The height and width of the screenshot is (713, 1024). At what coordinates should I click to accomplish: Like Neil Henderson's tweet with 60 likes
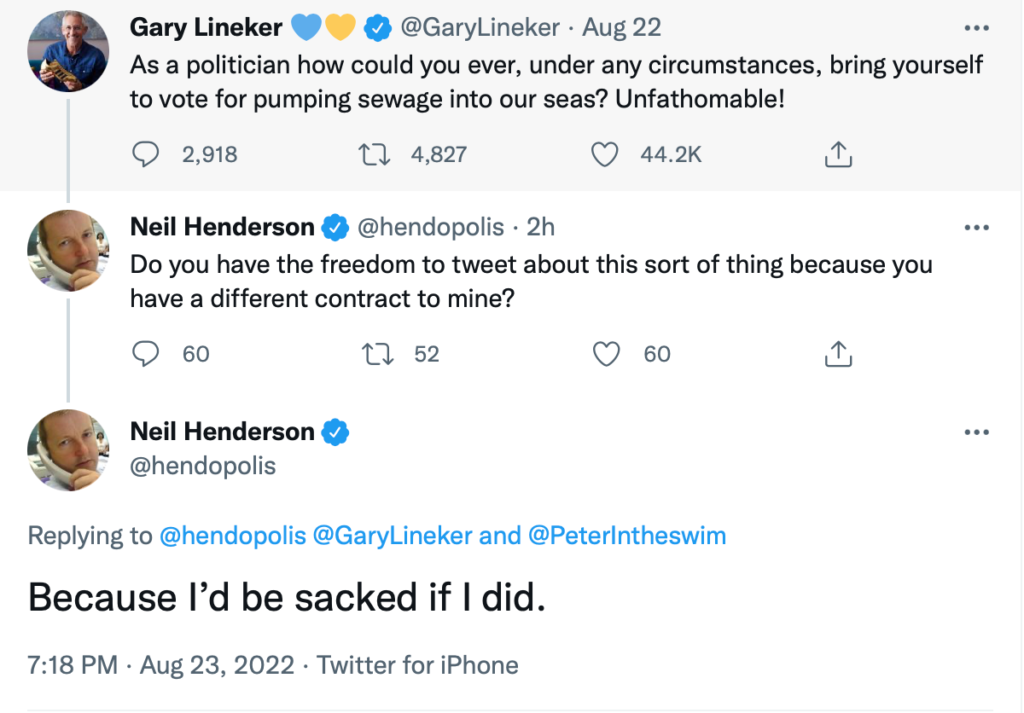click(607, 354)
